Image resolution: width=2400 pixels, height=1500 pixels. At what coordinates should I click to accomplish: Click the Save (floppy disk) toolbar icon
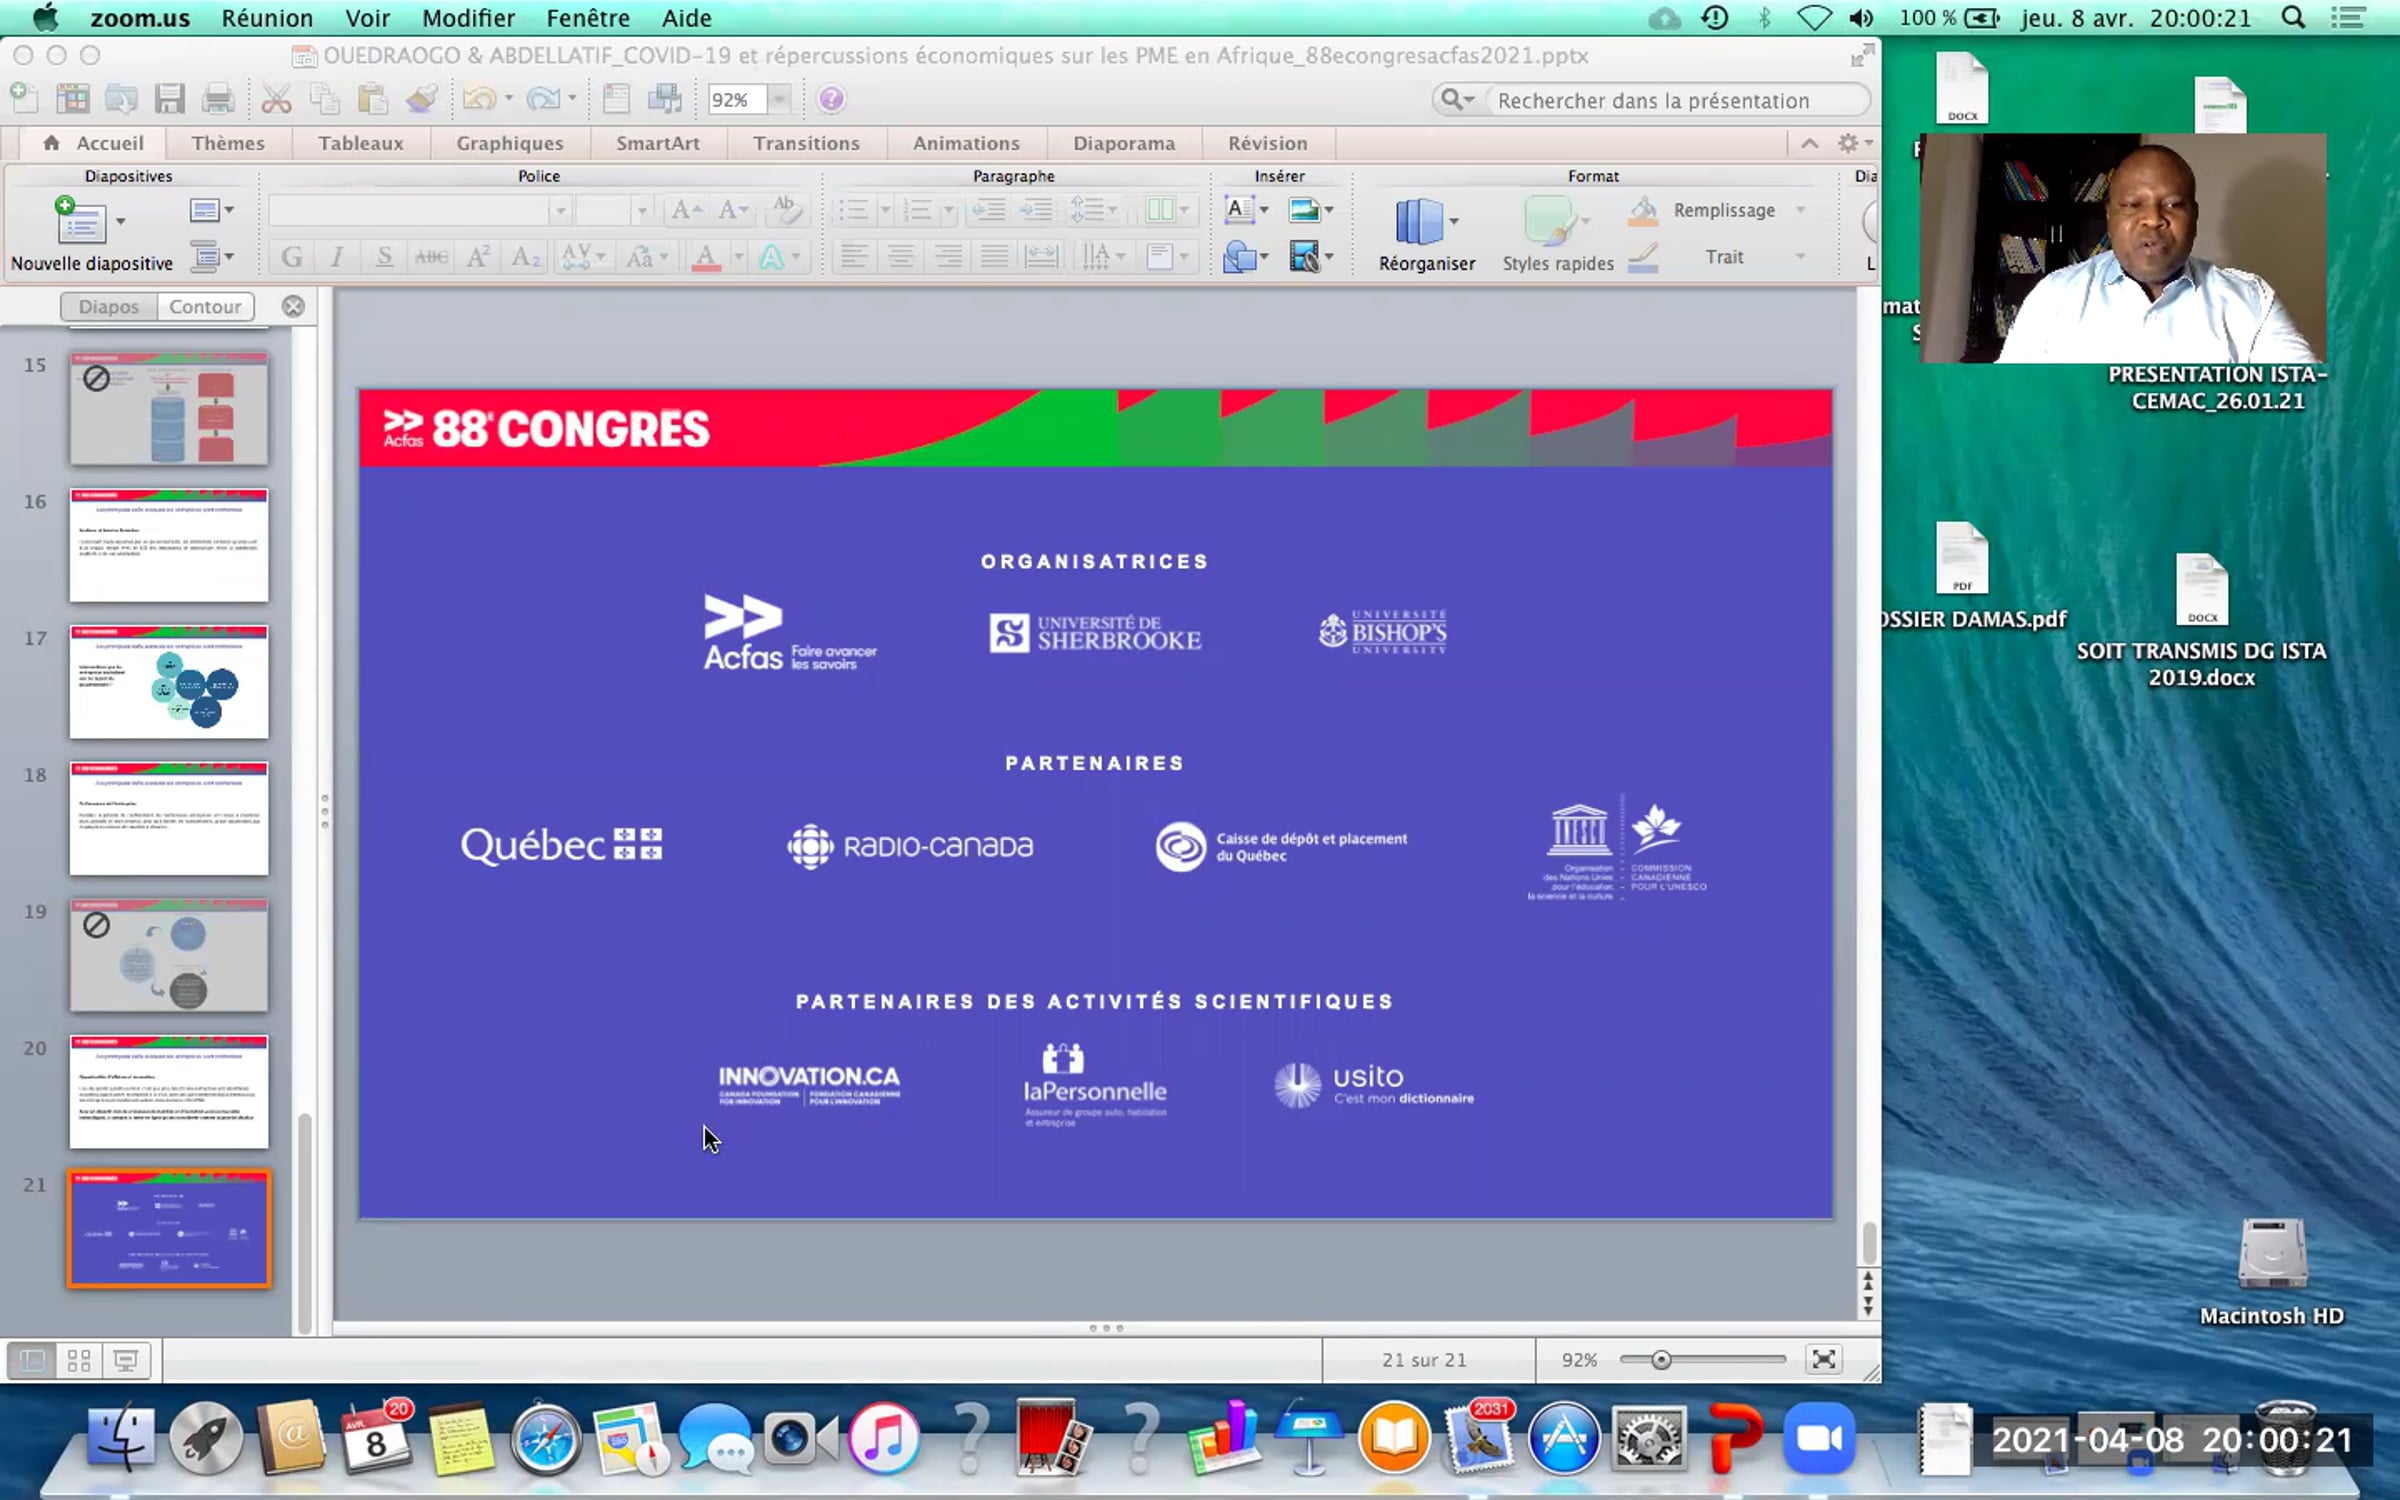coord(169,99)
